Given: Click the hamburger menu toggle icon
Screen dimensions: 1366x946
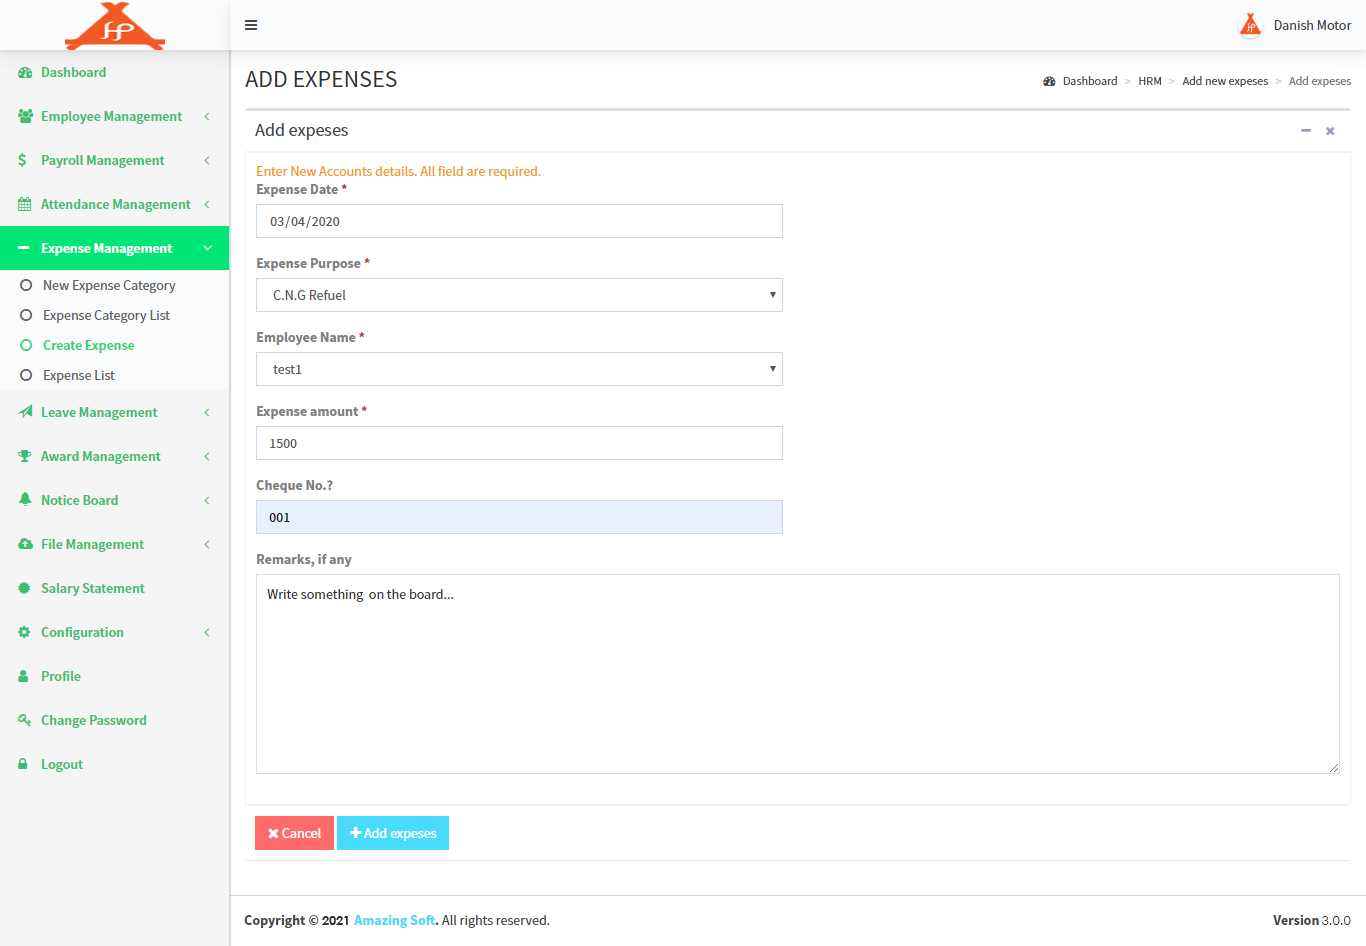Looking at the screenshot, I should pyautogui.click(x=251, y=25).
